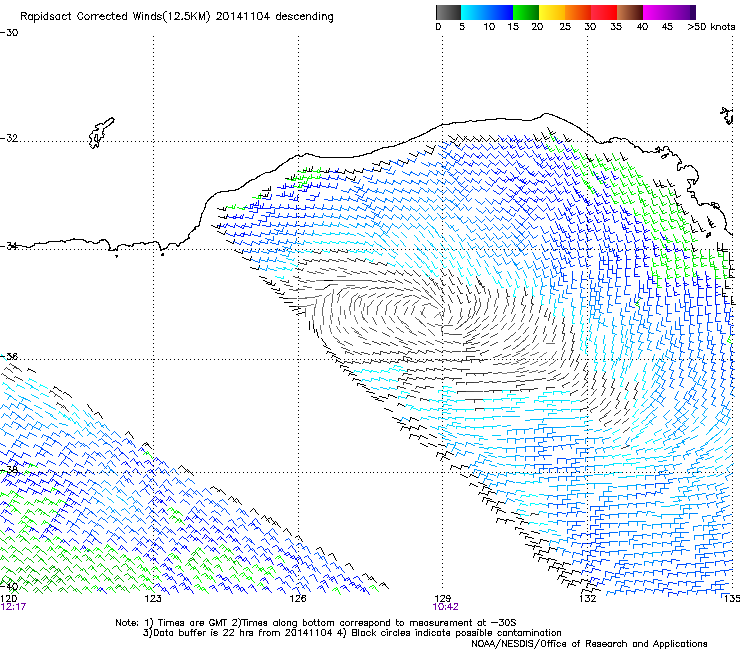Click the magenta-purple 40-50 knots color swatch
Viewport: 740px width, 650px height.
(669, 13)
